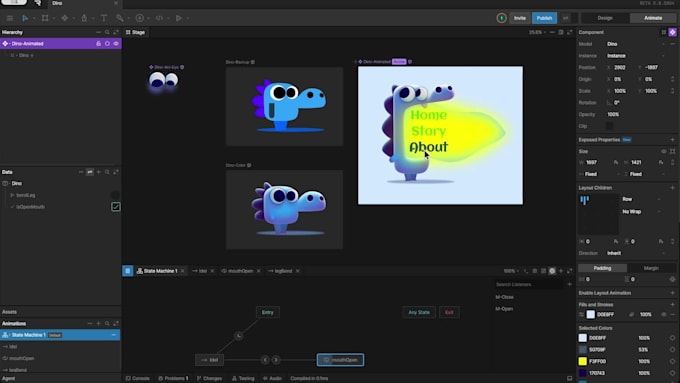Toggle the isOpenMouth checkbox

(115, 207)
